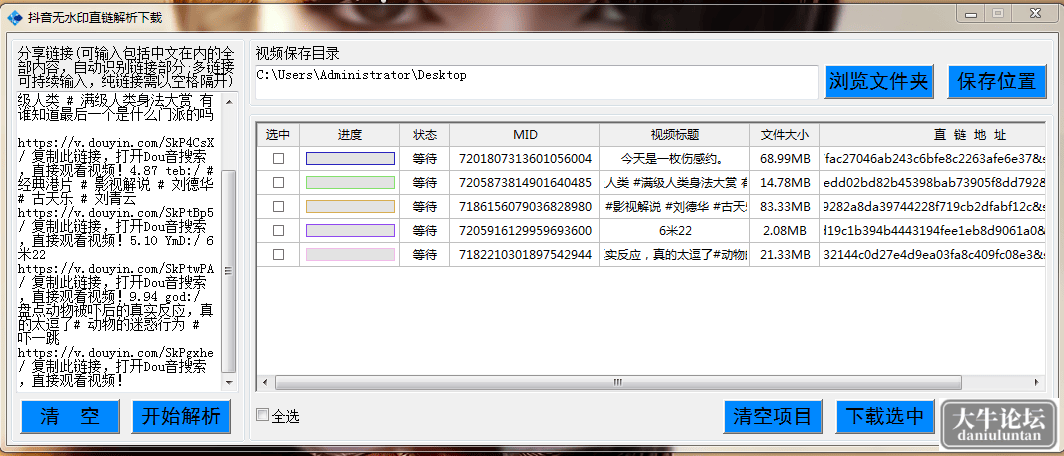Viewport: 1064px width, 456px height.
Task: Click the file size 83.33MB
Action: [785, 206]
